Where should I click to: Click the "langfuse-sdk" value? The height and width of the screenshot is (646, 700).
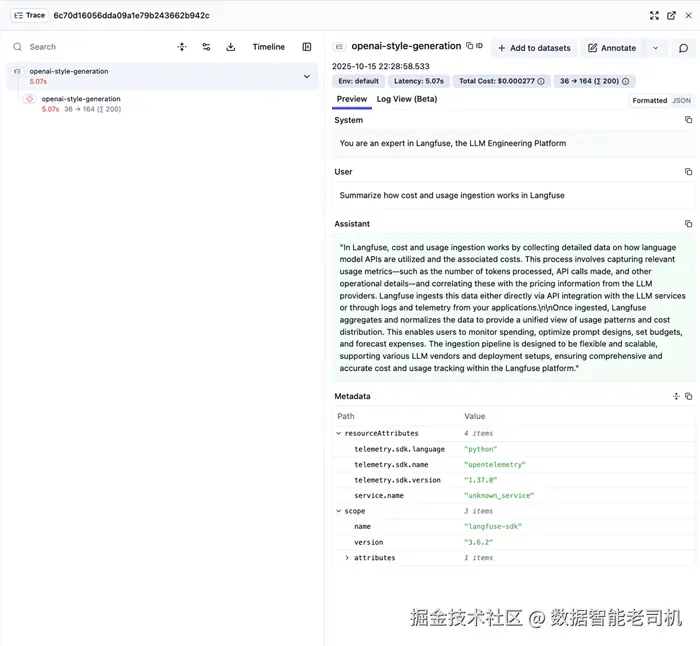pos(493,526)
